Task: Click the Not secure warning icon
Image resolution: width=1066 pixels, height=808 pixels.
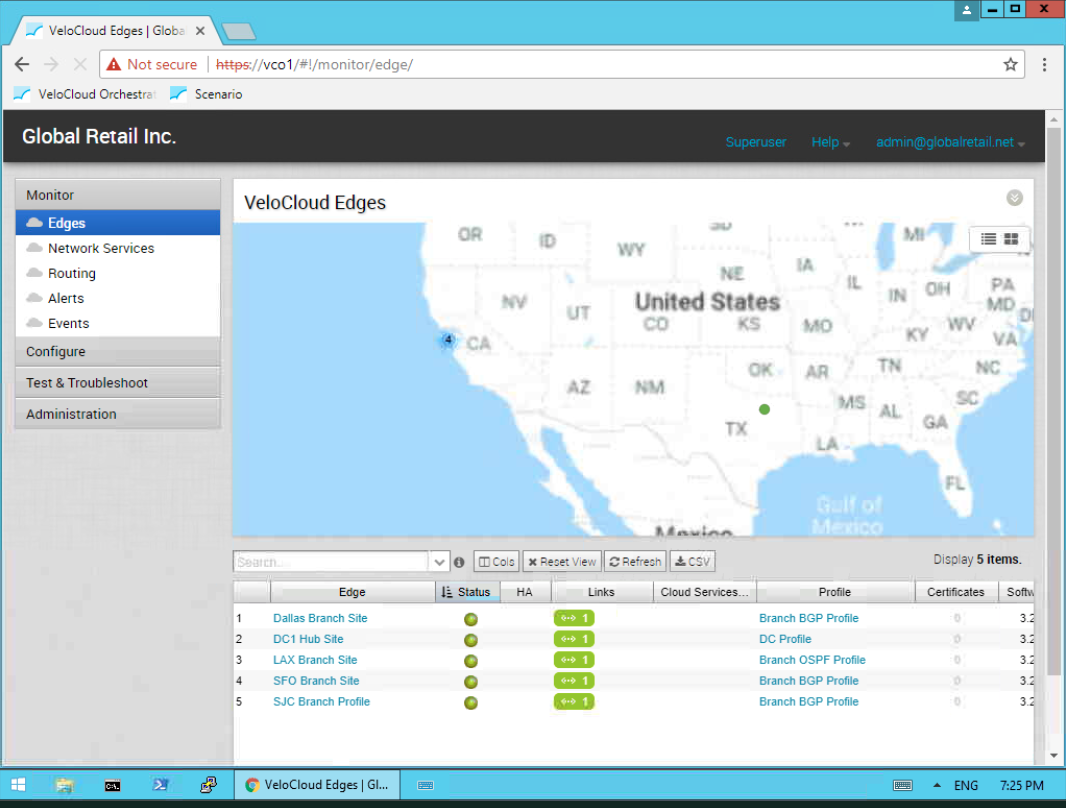Action: [x=114, y=65]
